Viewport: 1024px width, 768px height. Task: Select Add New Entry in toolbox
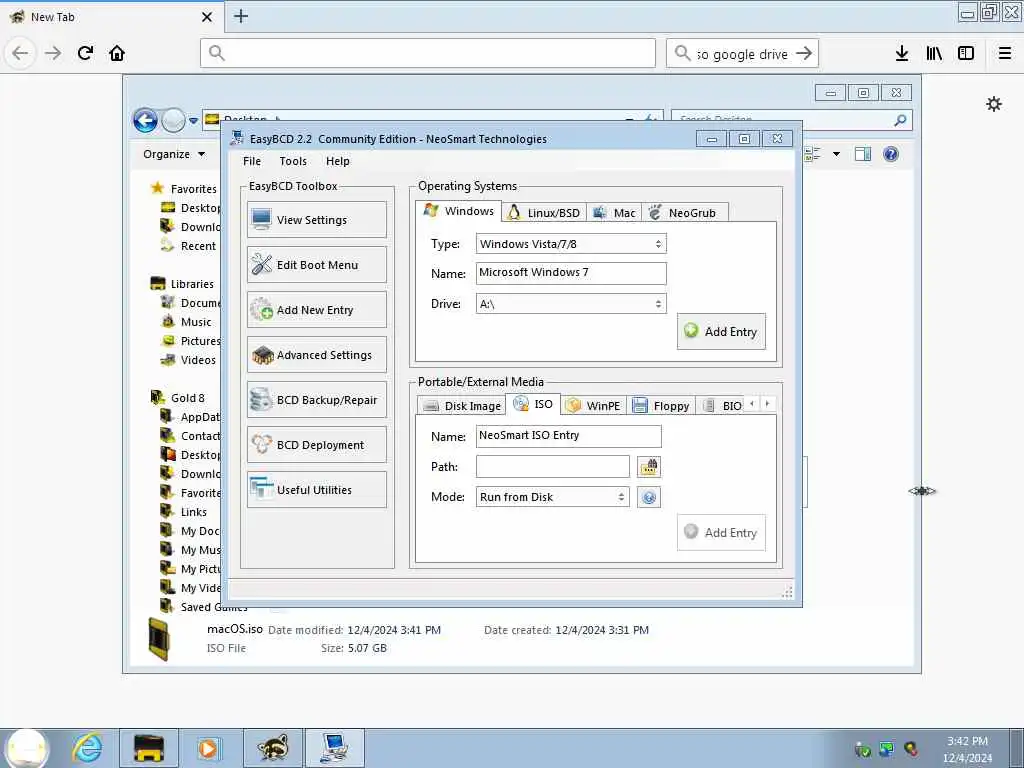pos(317,310)
